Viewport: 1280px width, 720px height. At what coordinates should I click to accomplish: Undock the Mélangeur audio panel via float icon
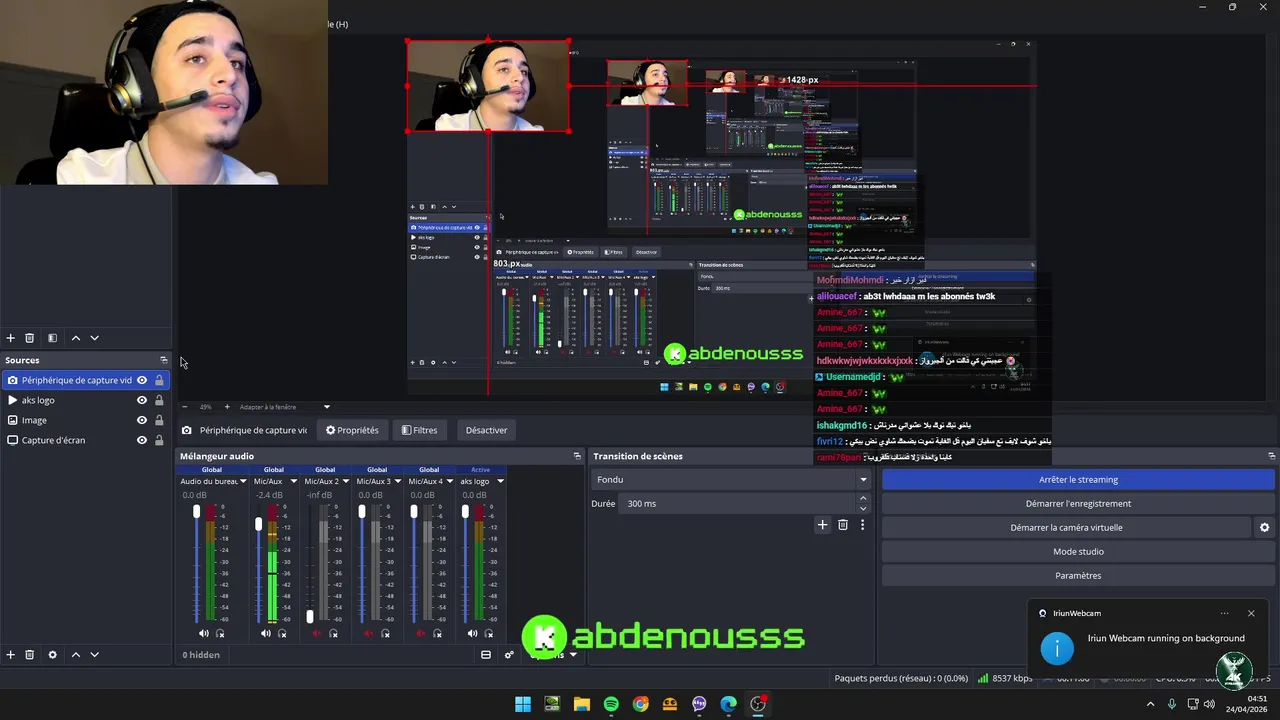577,456
